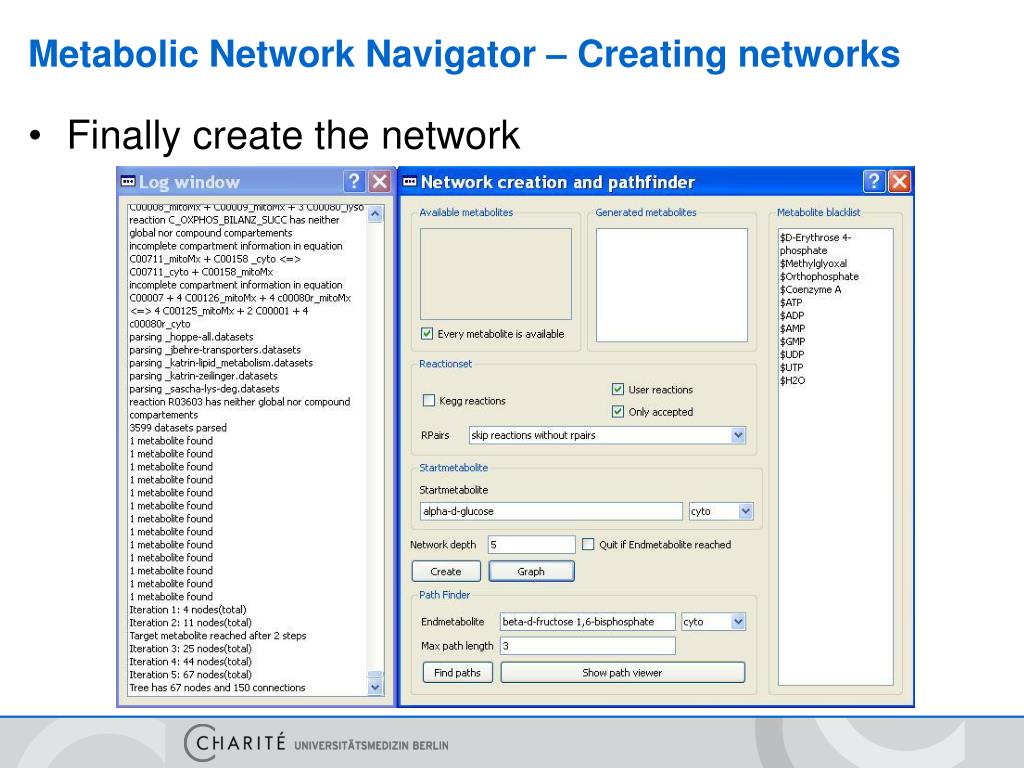Click the Log window help question-mark icon
The height and width of the screenshot is (768, 1024).
point(355,181)
